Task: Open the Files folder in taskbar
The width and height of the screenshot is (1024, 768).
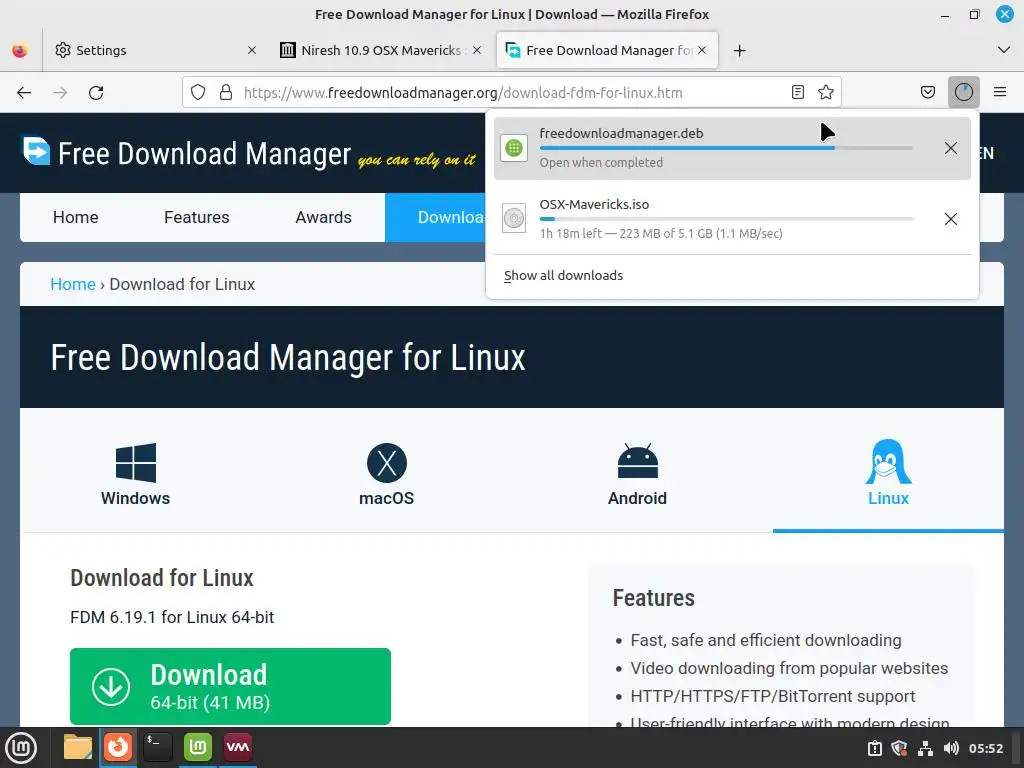Action: click(x=78, y=748)
